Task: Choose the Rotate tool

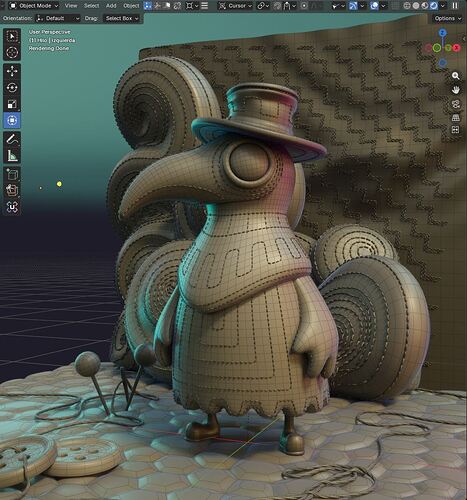Action: click(12, 87)
